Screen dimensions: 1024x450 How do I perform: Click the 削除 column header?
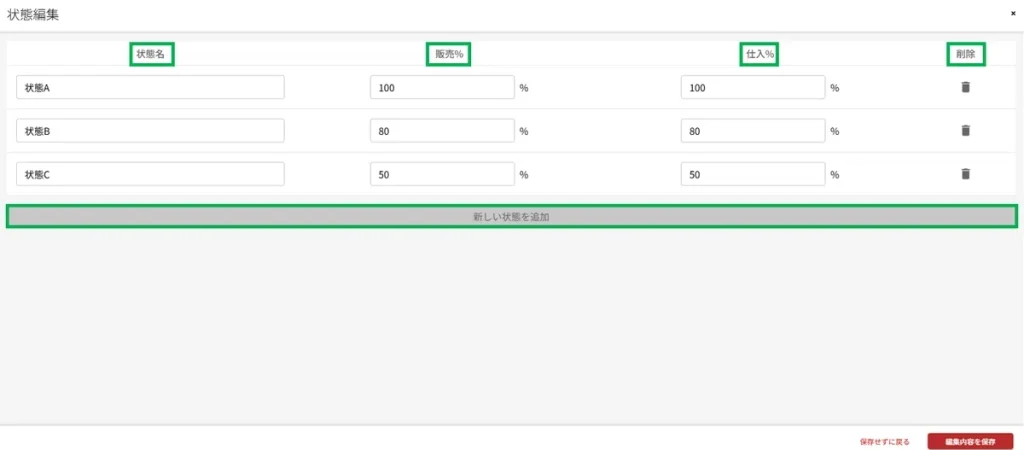coord(965,54)
